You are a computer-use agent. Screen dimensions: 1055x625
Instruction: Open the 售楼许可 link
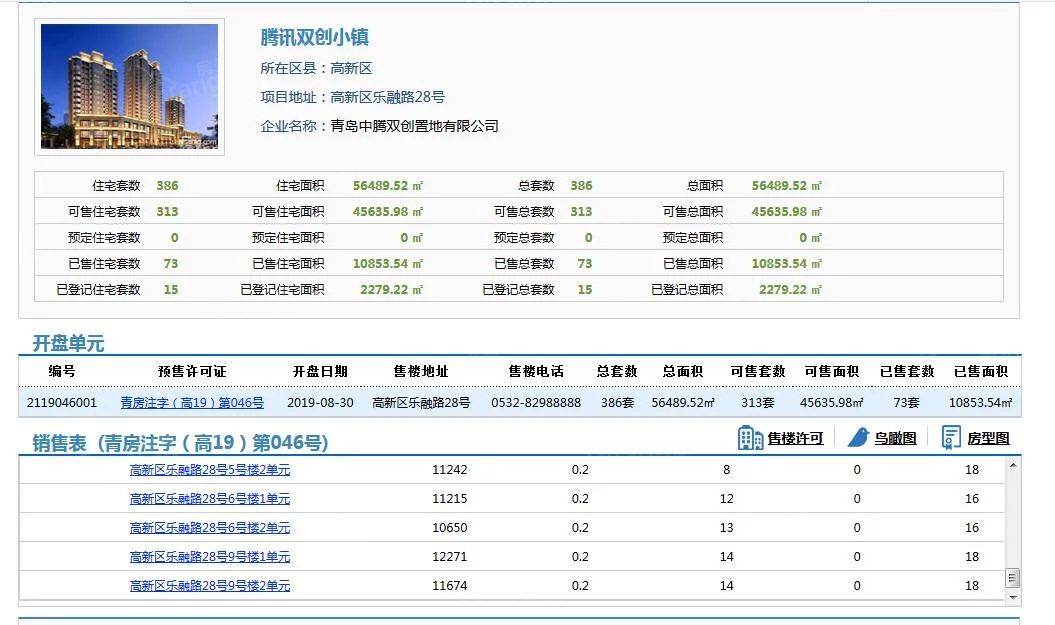pos(795,439)
